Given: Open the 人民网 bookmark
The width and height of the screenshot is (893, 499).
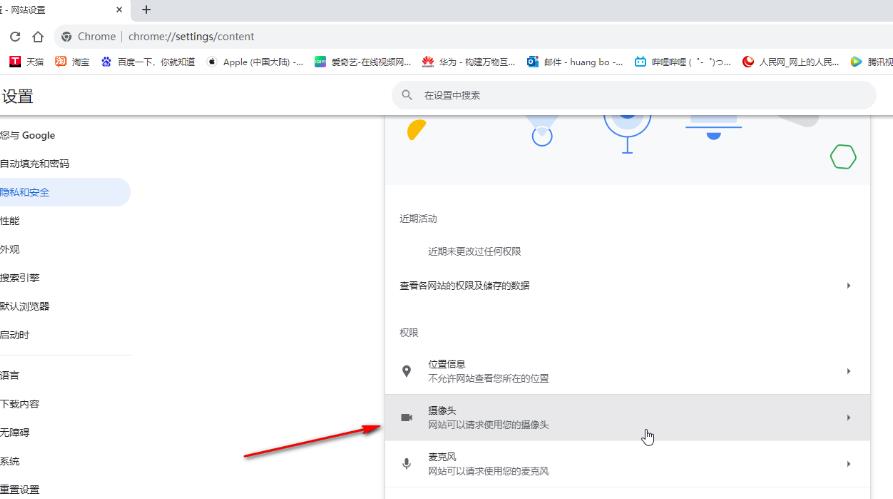Looking at the screenshot, I should tap(790, 62).
